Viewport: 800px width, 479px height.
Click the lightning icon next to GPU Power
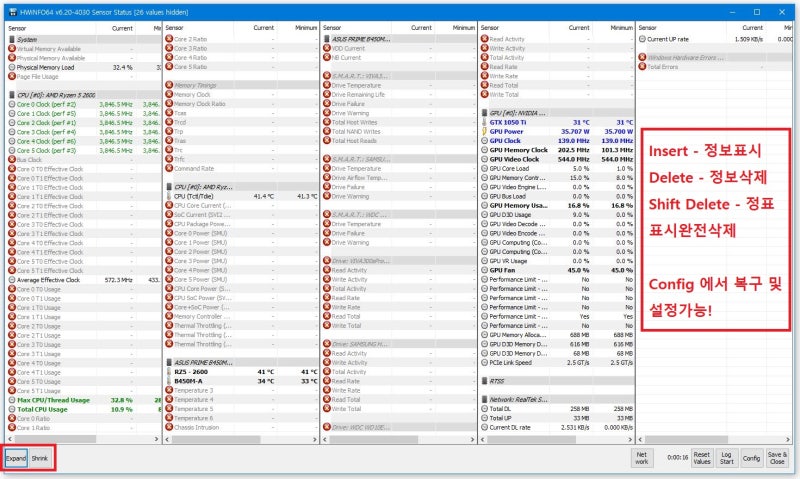(x=484, y=132)
